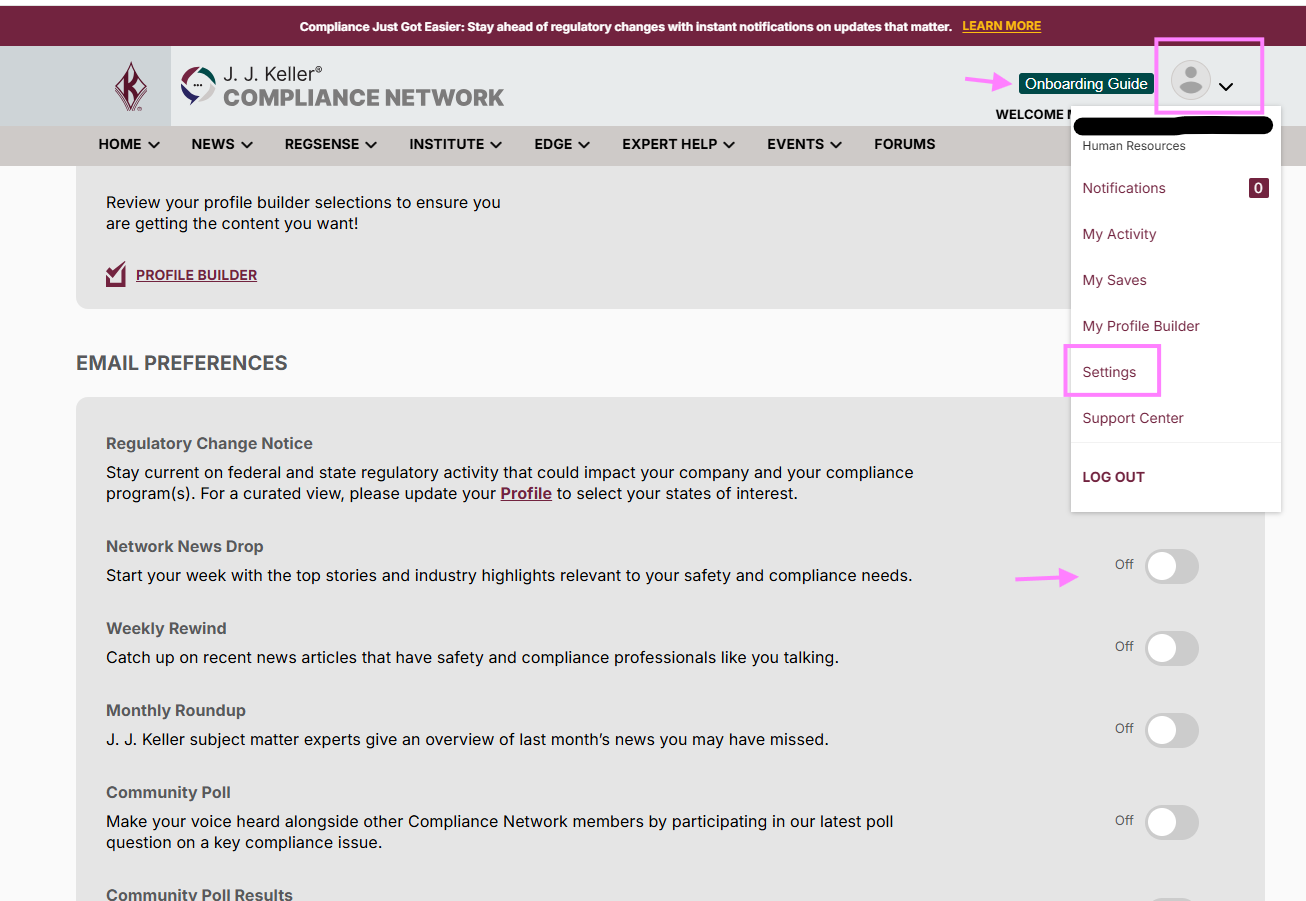Expand the HOME menu
Screen dimensions: 1306x901
point(129,144)
